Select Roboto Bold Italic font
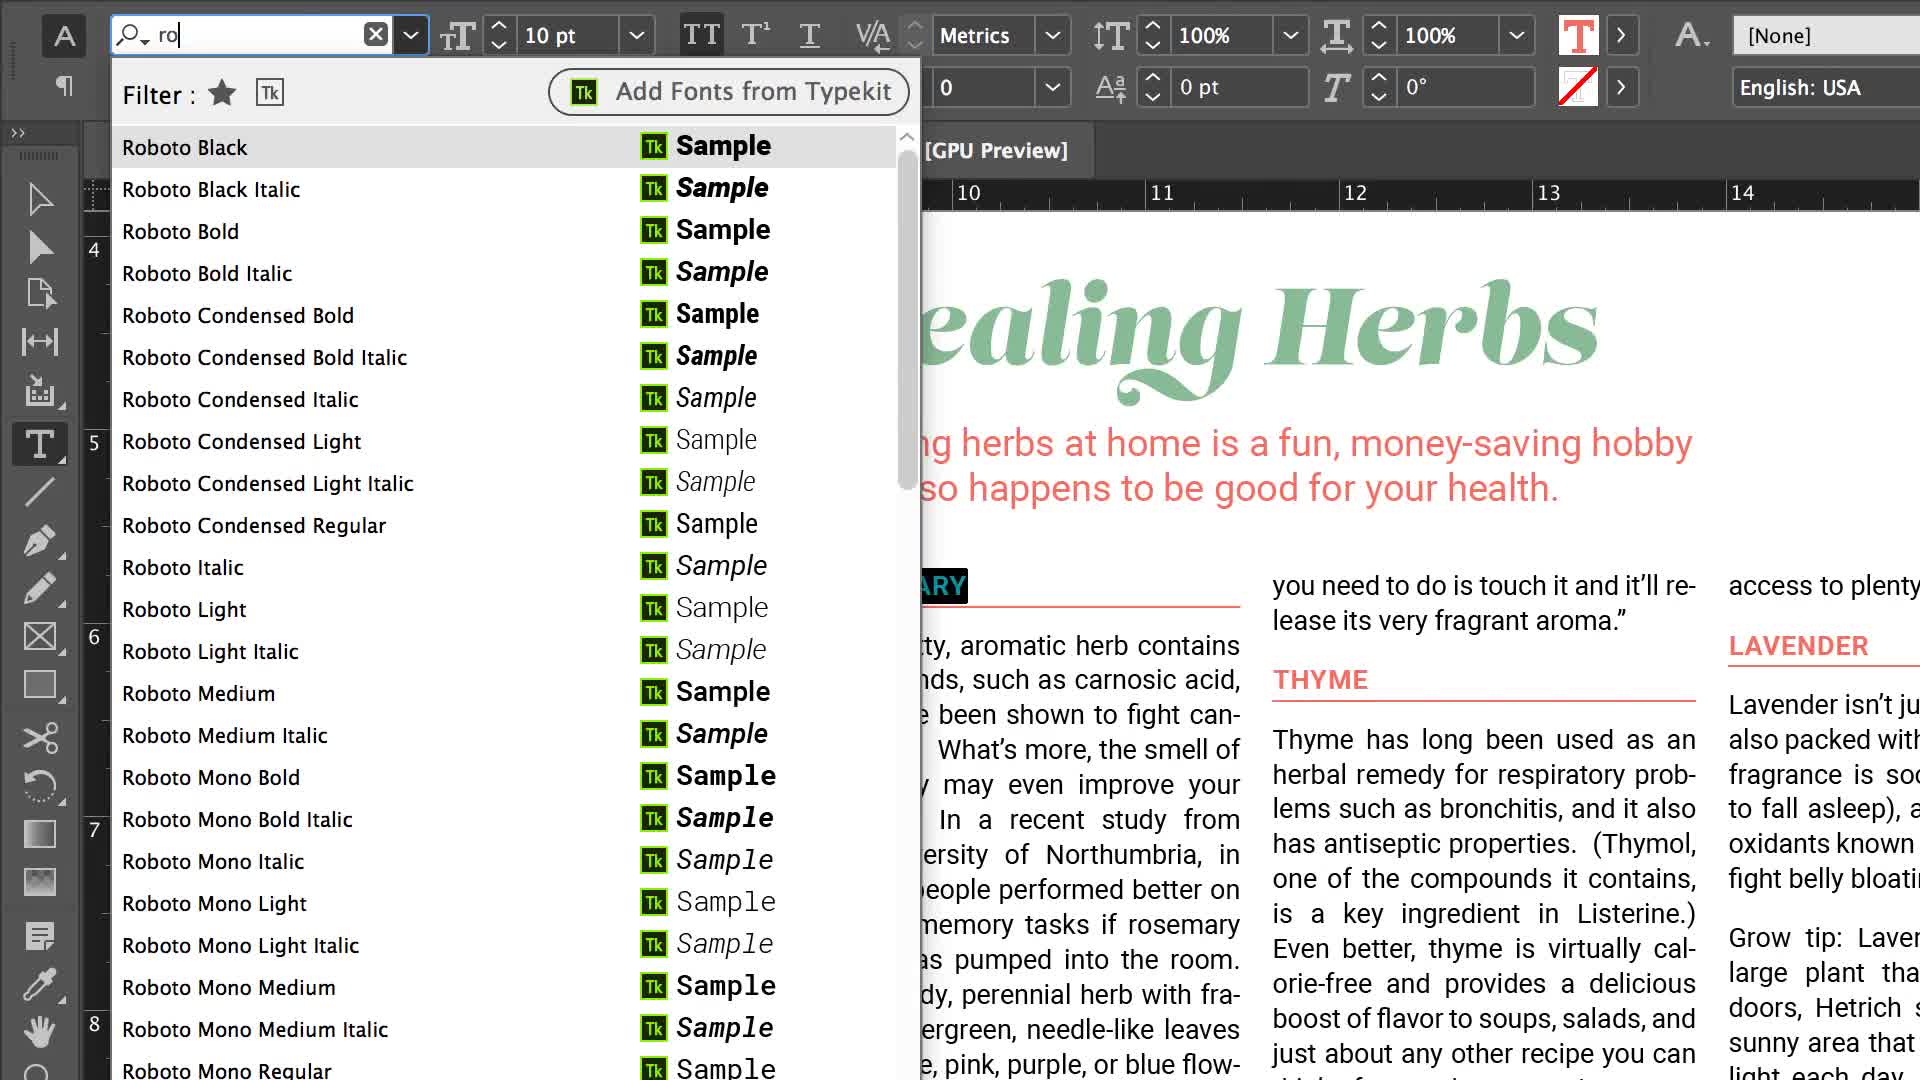This screenshot has height=1080, width=1920. point(504,273)
